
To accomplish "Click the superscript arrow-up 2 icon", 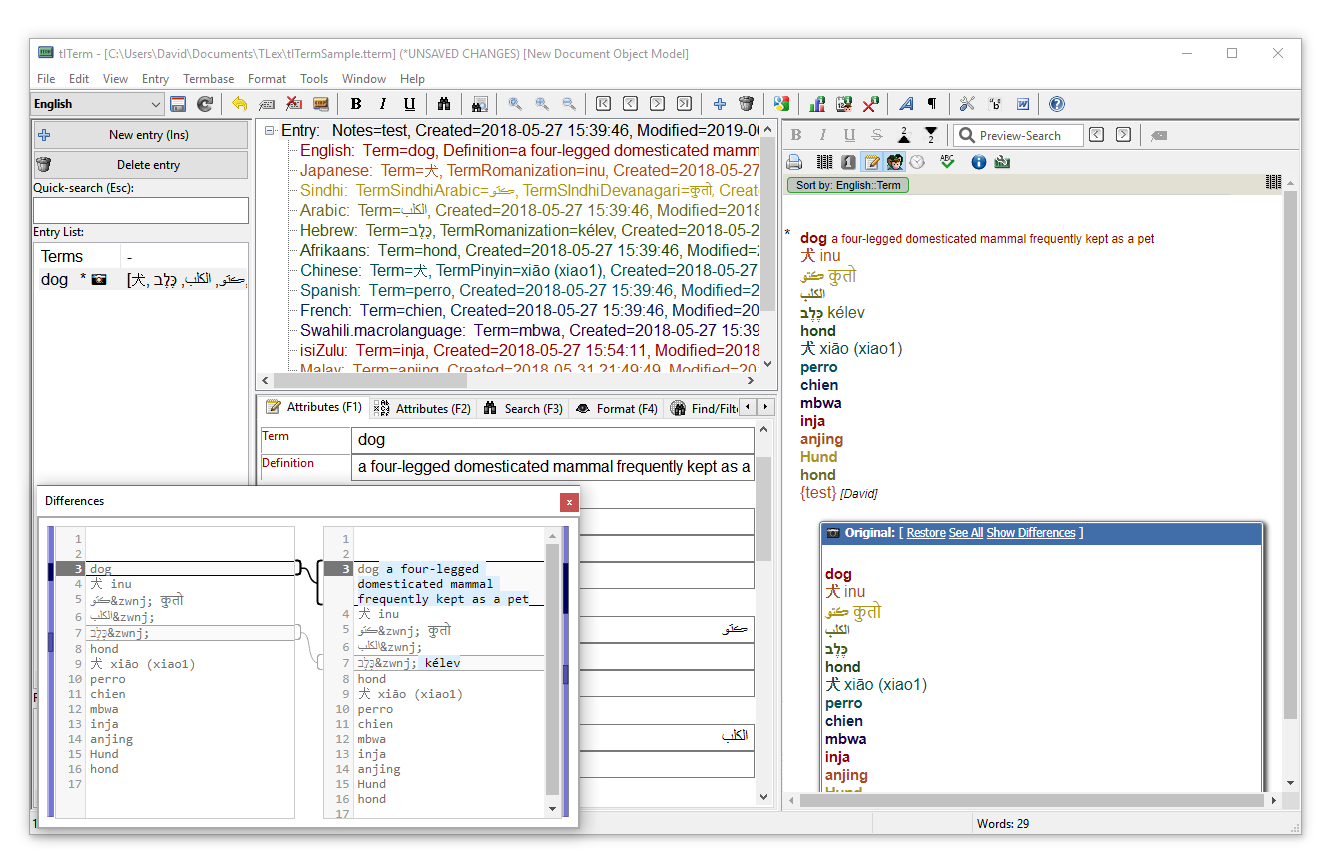I will point(904,135).
